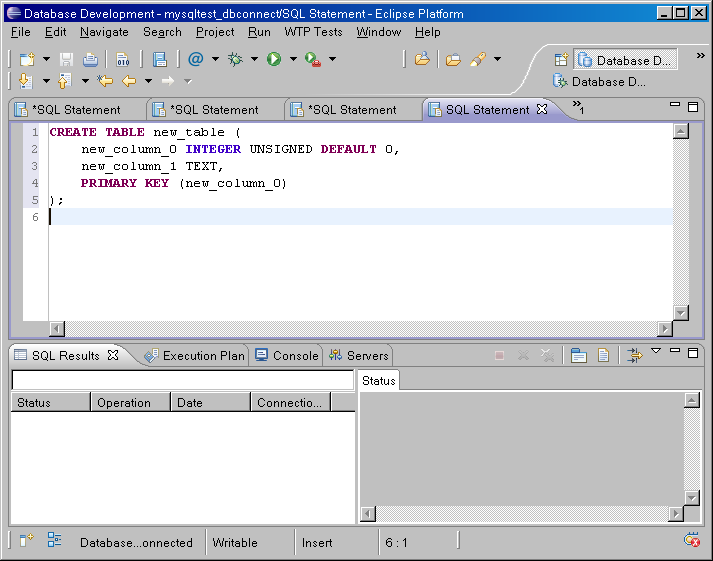Viewport: 713px width, 561px height.
Task: Click the Back navigation arrow icon
Action: click(x=128, y=81)
